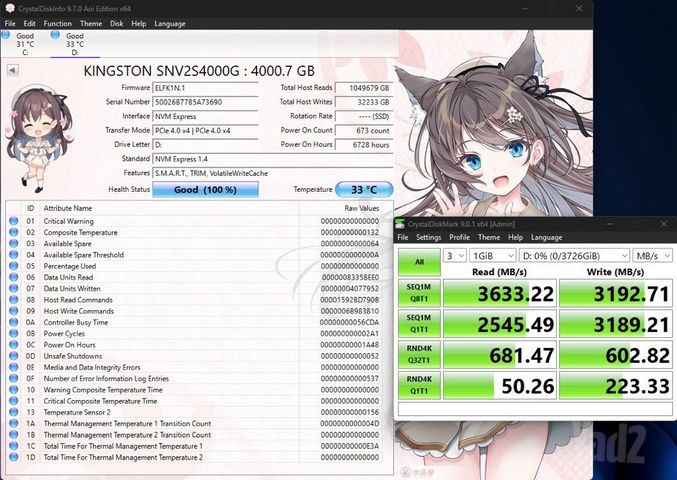Image resolution: width=677 pixels, height=480 pixels.
Task: Click the previous disk arrow button
Action: coord(13,70)
